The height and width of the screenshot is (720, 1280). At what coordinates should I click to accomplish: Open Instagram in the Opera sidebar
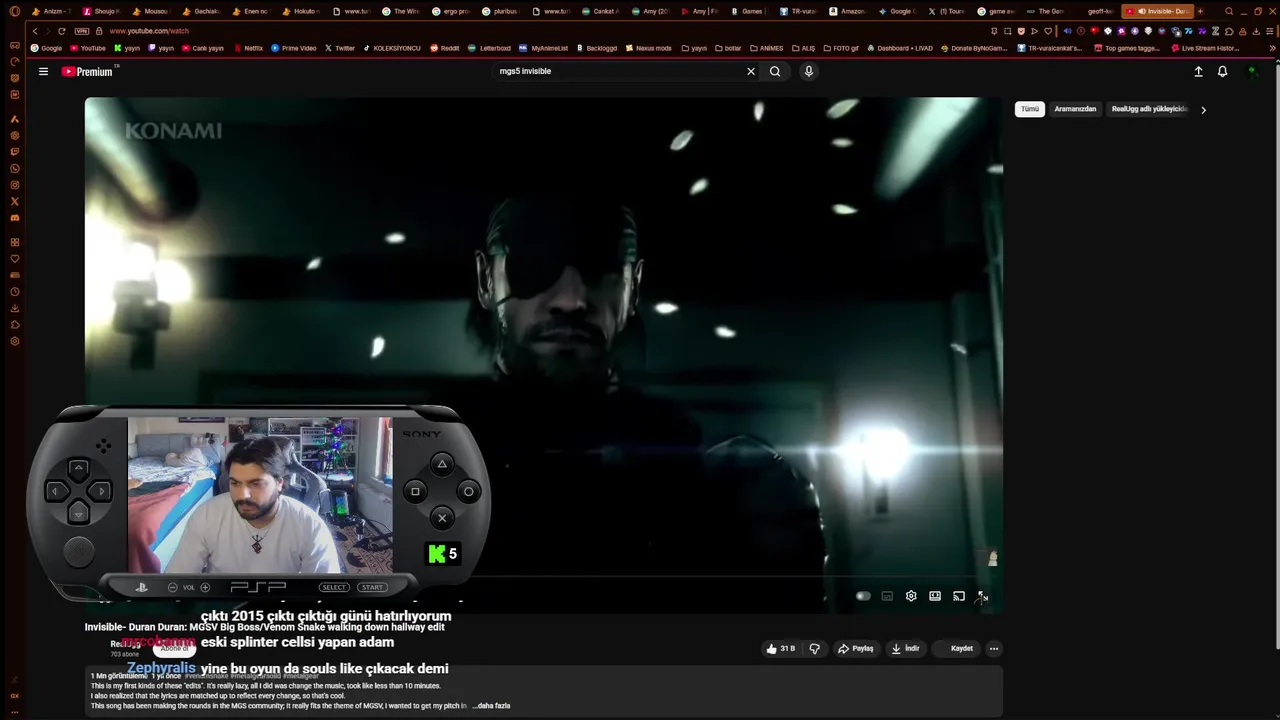[x=14, y=185]
